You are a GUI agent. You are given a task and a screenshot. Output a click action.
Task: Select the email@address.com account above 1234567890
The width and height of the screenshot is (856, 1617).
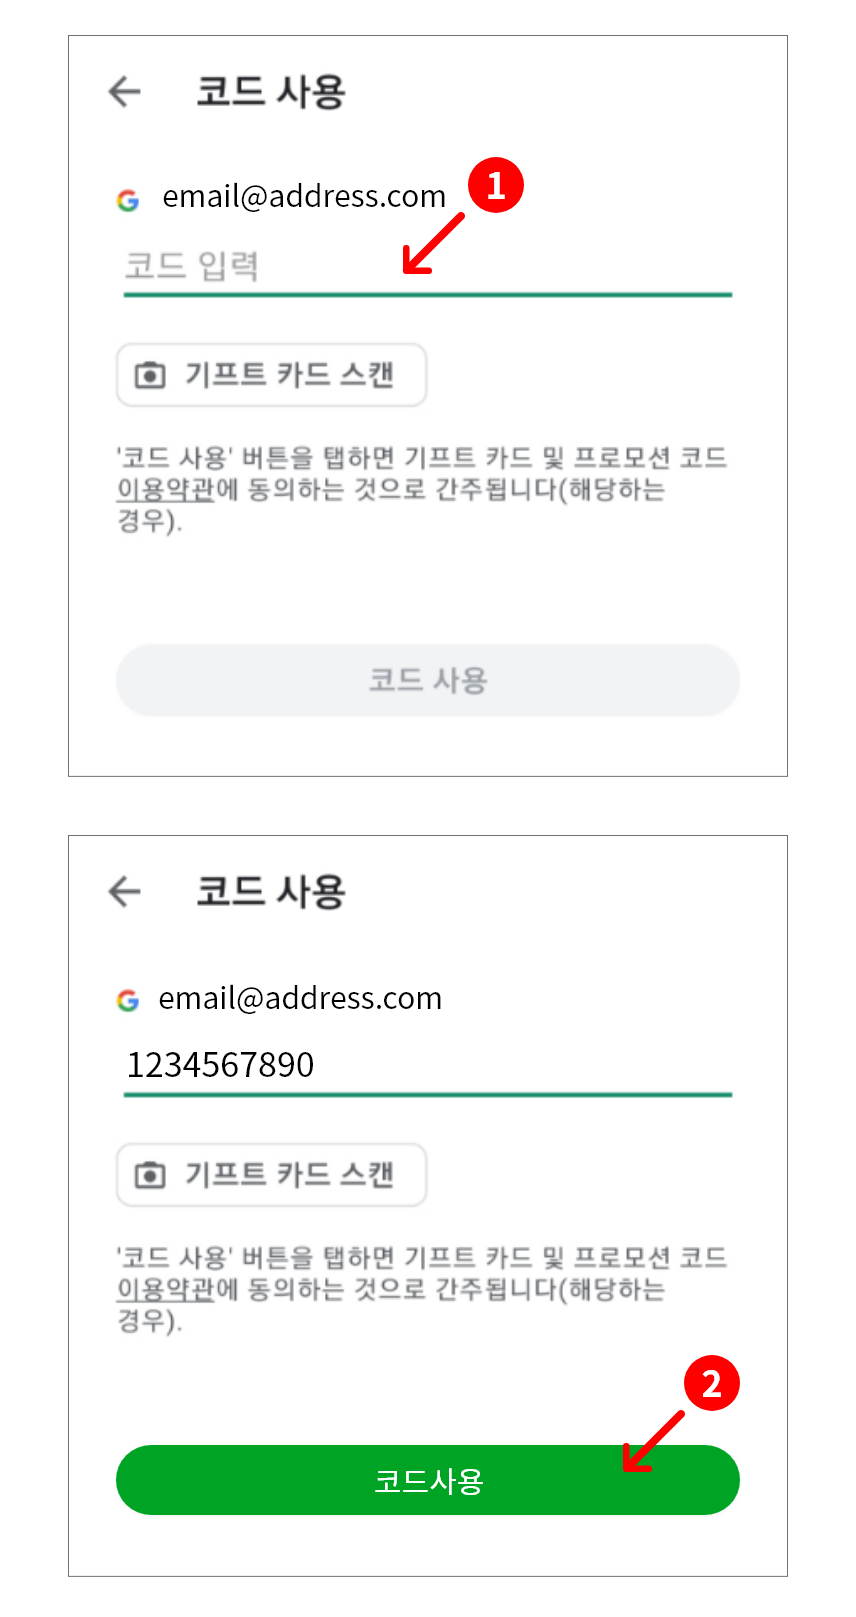tap(300, 998)
